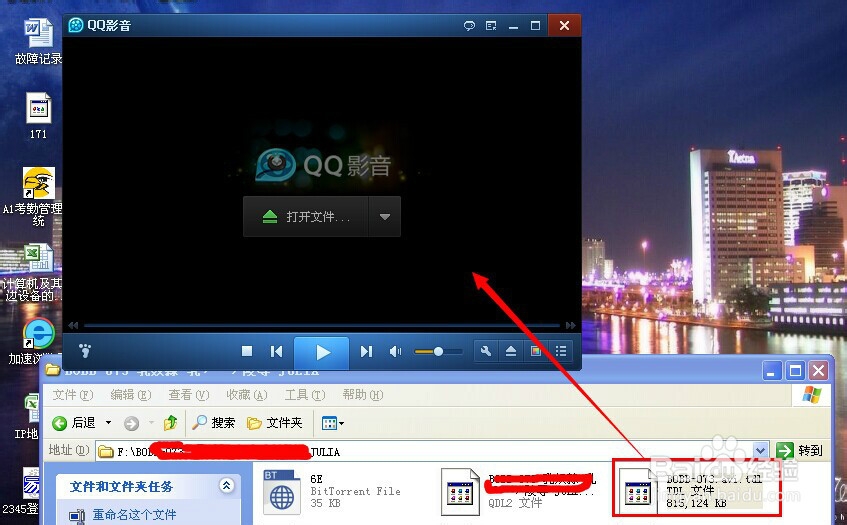
Task: Open the wrench settings tool in player
Action: click(x=486, y=352)
